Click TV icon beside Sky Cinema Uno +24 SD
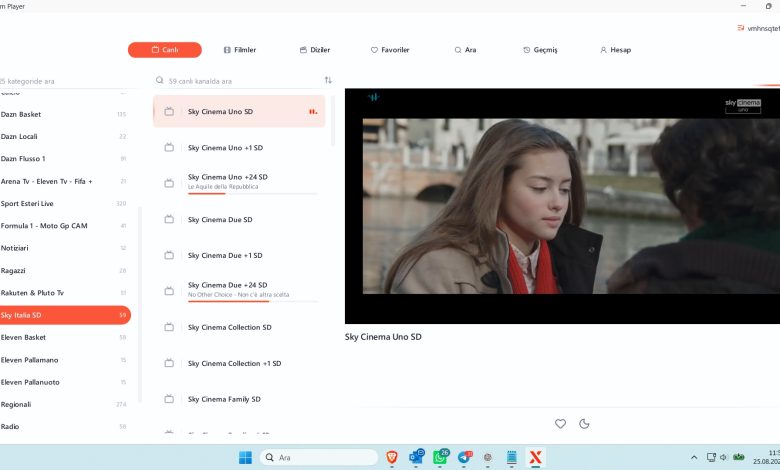This screenshot has height=470, width=780. (169, 183)
